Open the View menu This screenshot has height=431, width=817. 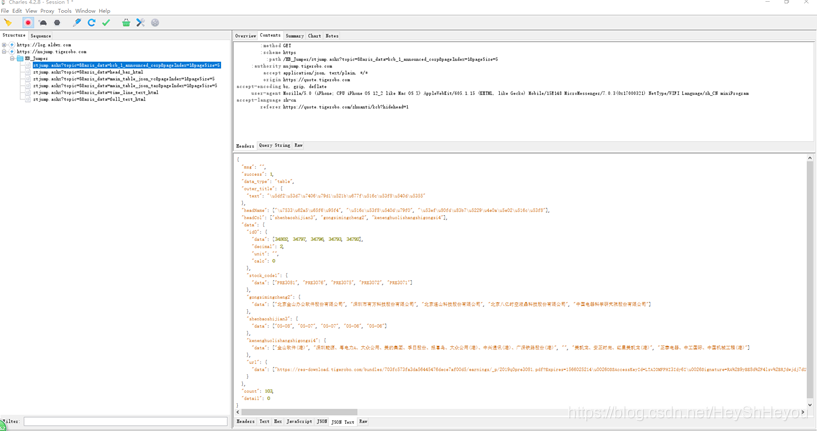(31, 10)
